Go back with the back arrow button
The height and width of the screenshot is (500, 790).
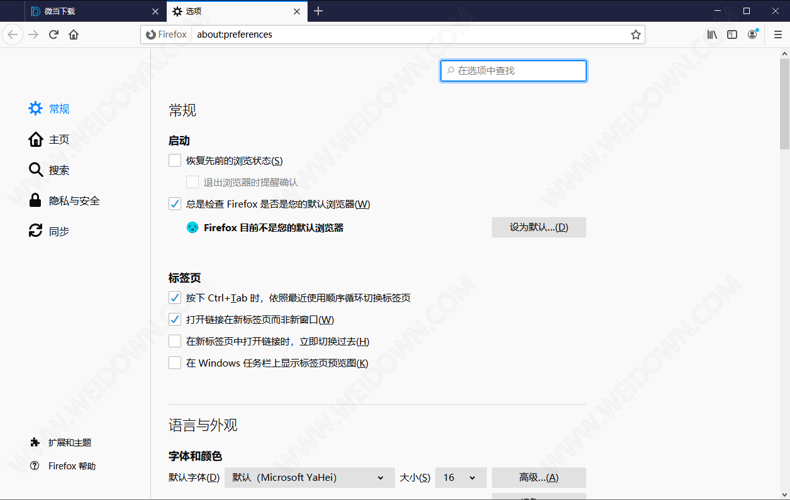[13, 35]
